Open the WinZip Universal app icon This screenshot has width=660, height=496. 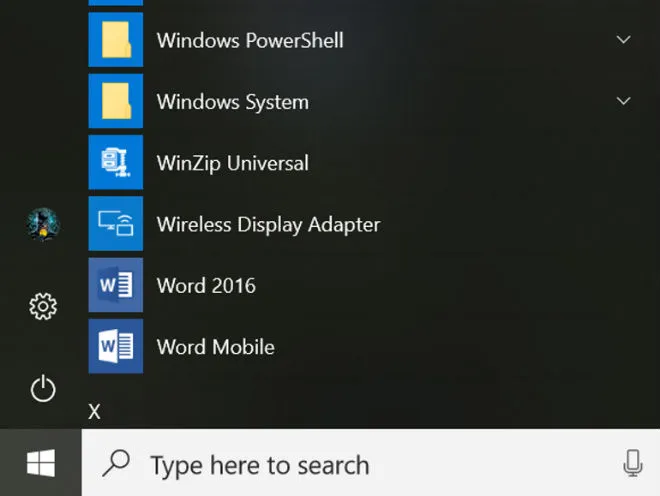coord(116,163)
